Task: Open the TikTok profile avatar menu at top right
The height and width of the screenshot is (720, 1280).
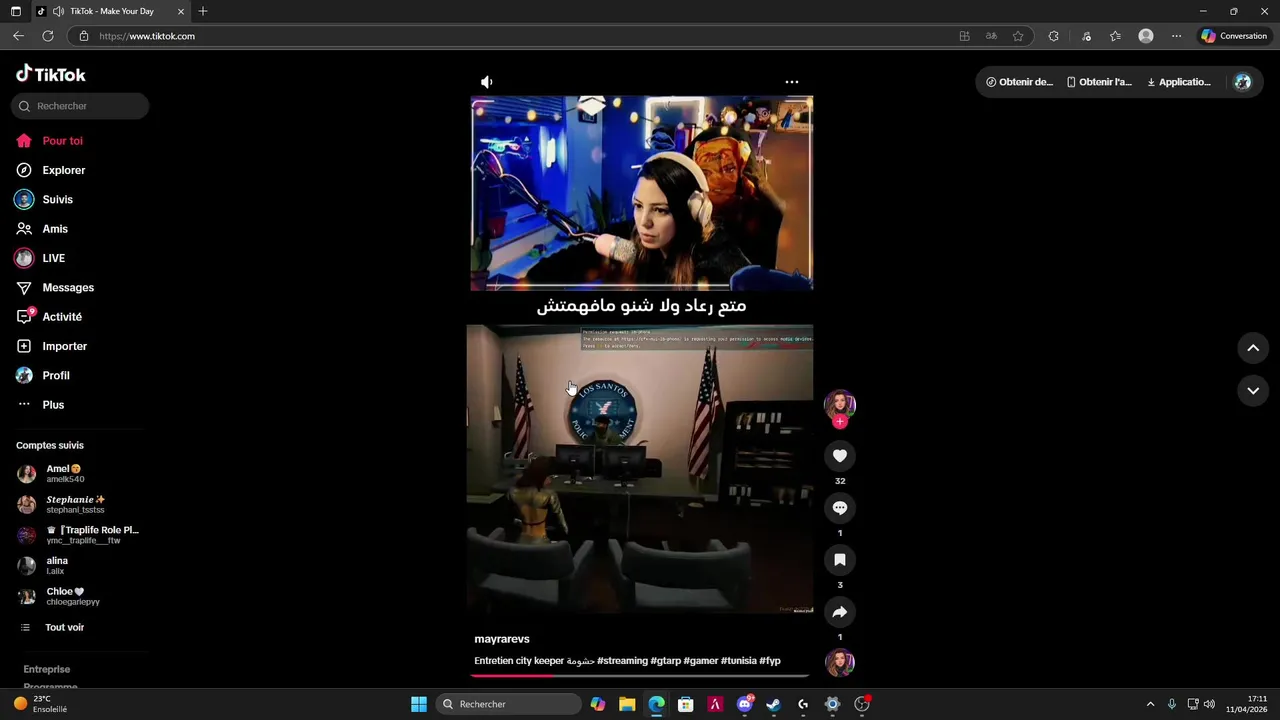Action: pos(1243,82)
